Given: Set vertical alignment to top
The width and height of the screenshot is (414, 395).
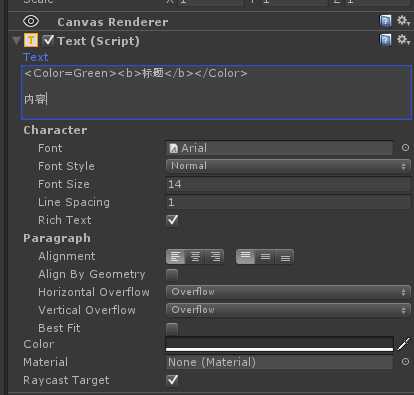Looking at the screenshot, I should coord(245,257).
